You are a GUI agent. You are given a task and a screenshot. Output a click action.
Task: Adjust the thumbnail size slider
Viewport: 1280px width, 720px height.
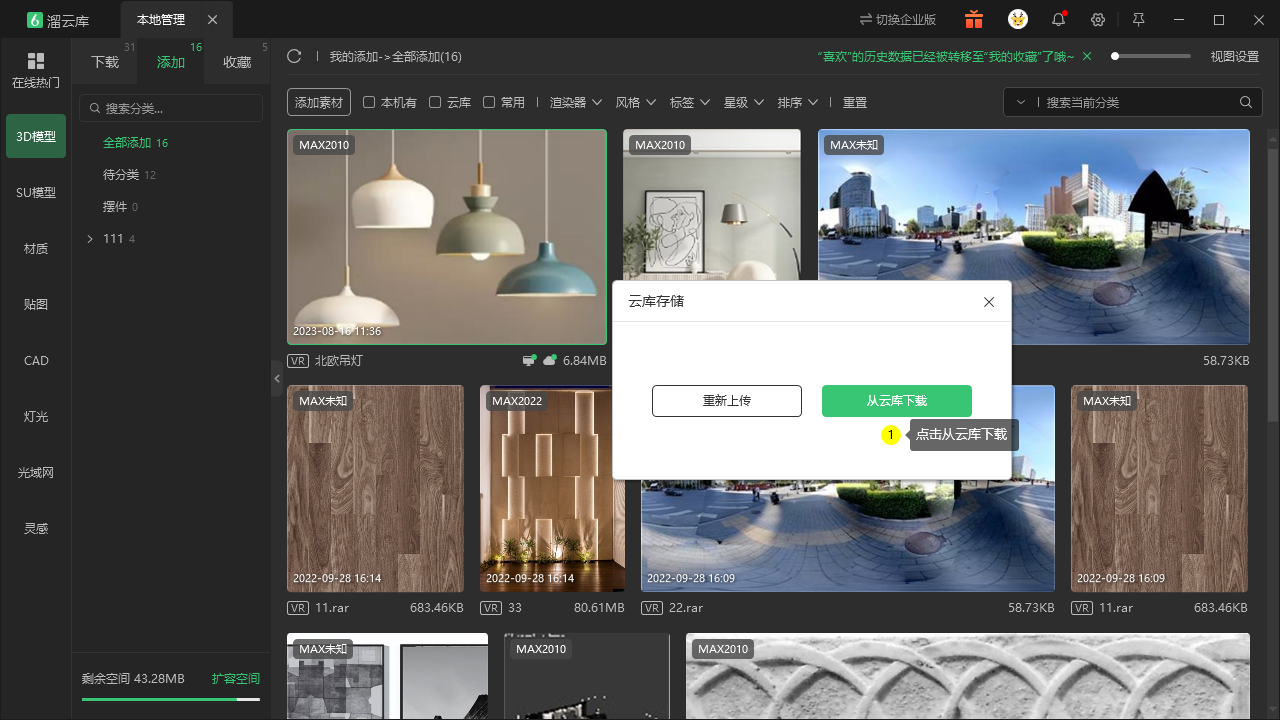click(1151, 56)
